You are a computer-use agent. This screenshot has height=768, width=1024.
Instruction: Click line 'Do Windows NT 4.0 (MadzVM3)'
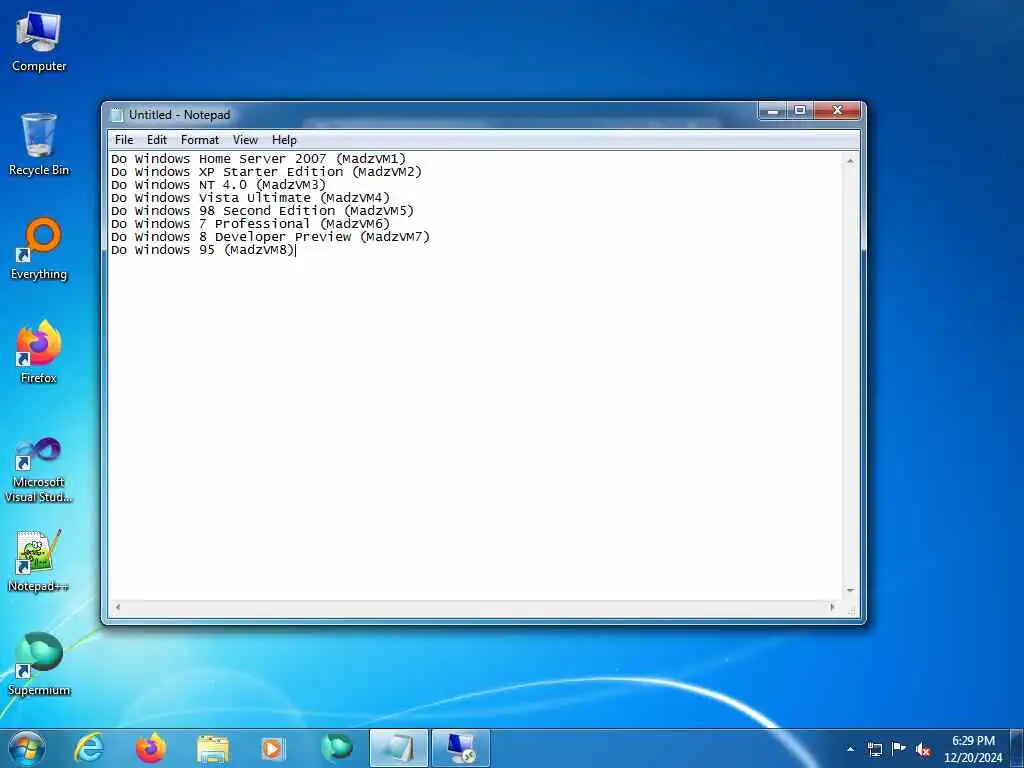(x=218, y=185)
